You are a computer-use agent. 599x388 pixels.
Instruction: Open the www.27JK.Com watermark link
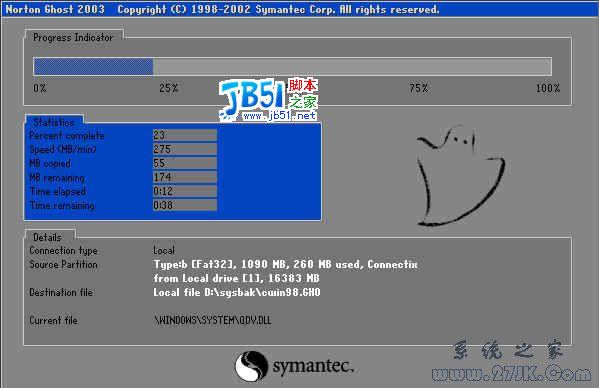coord(512,373)
